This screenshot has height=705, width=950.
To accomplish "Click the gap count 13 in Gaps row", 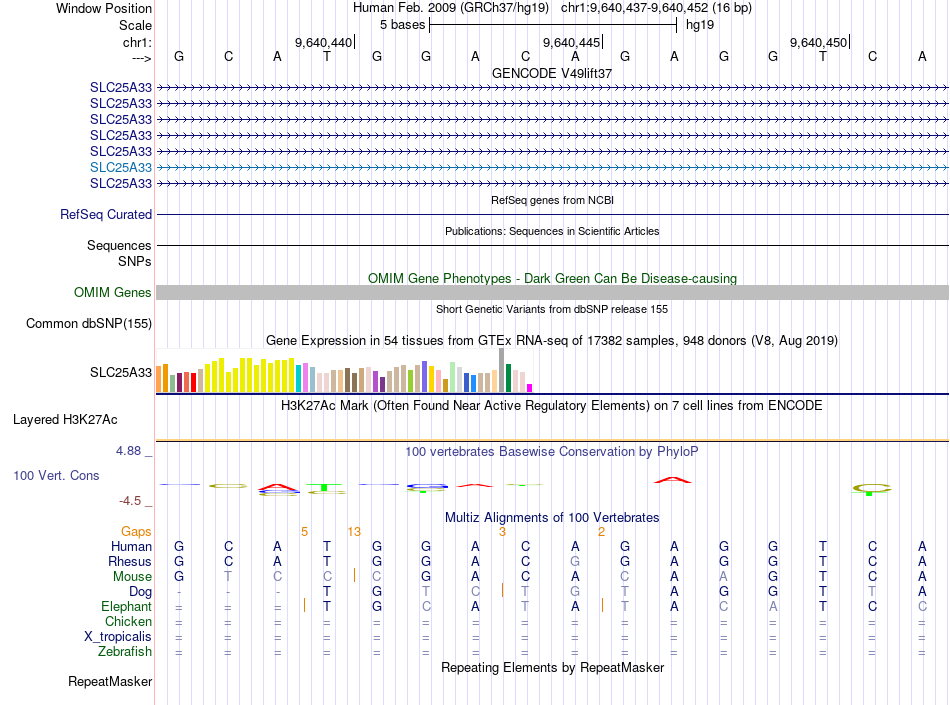I will pyautogui.click(x=354, y=532).
